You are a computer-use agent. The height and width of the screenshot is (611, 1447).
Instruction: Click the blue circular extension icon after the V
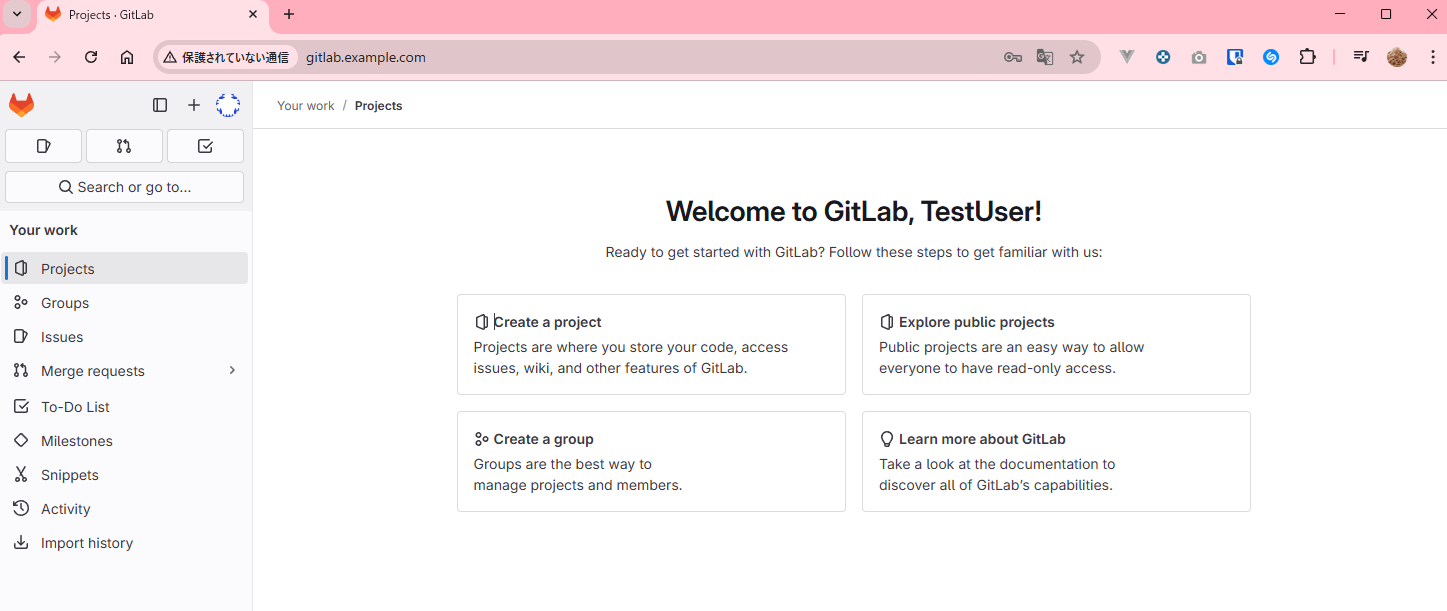click(x=1163, y=57)
